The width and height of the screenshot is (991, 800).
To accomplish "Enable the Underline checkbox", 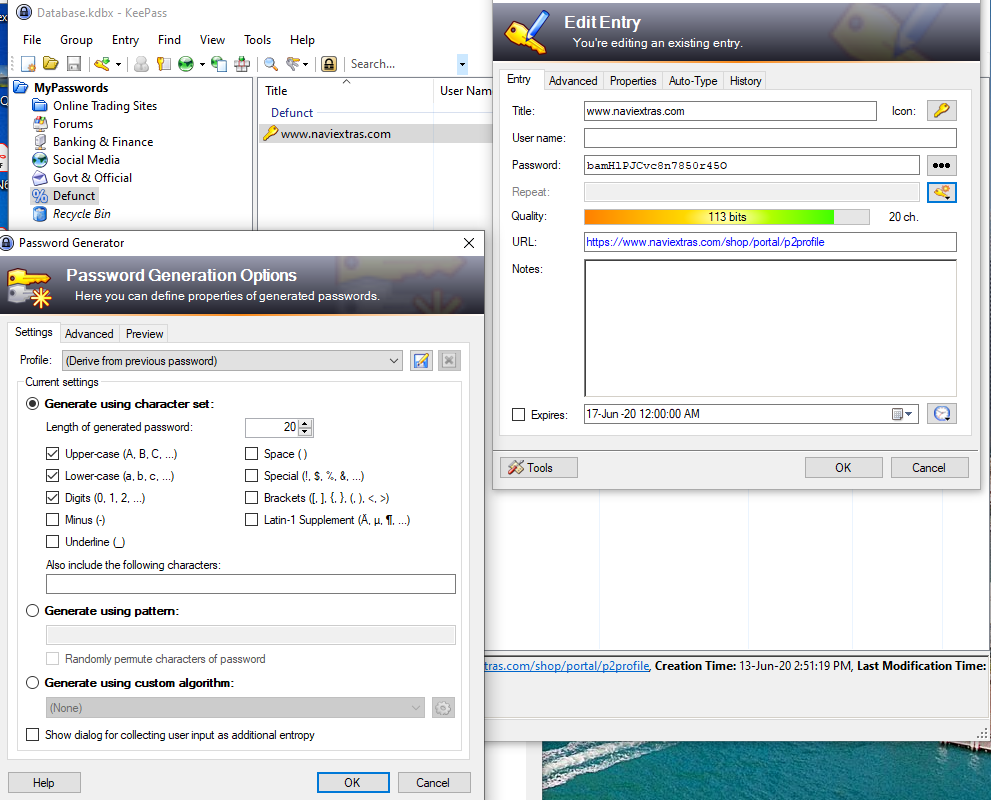I will tap(52, 542).
